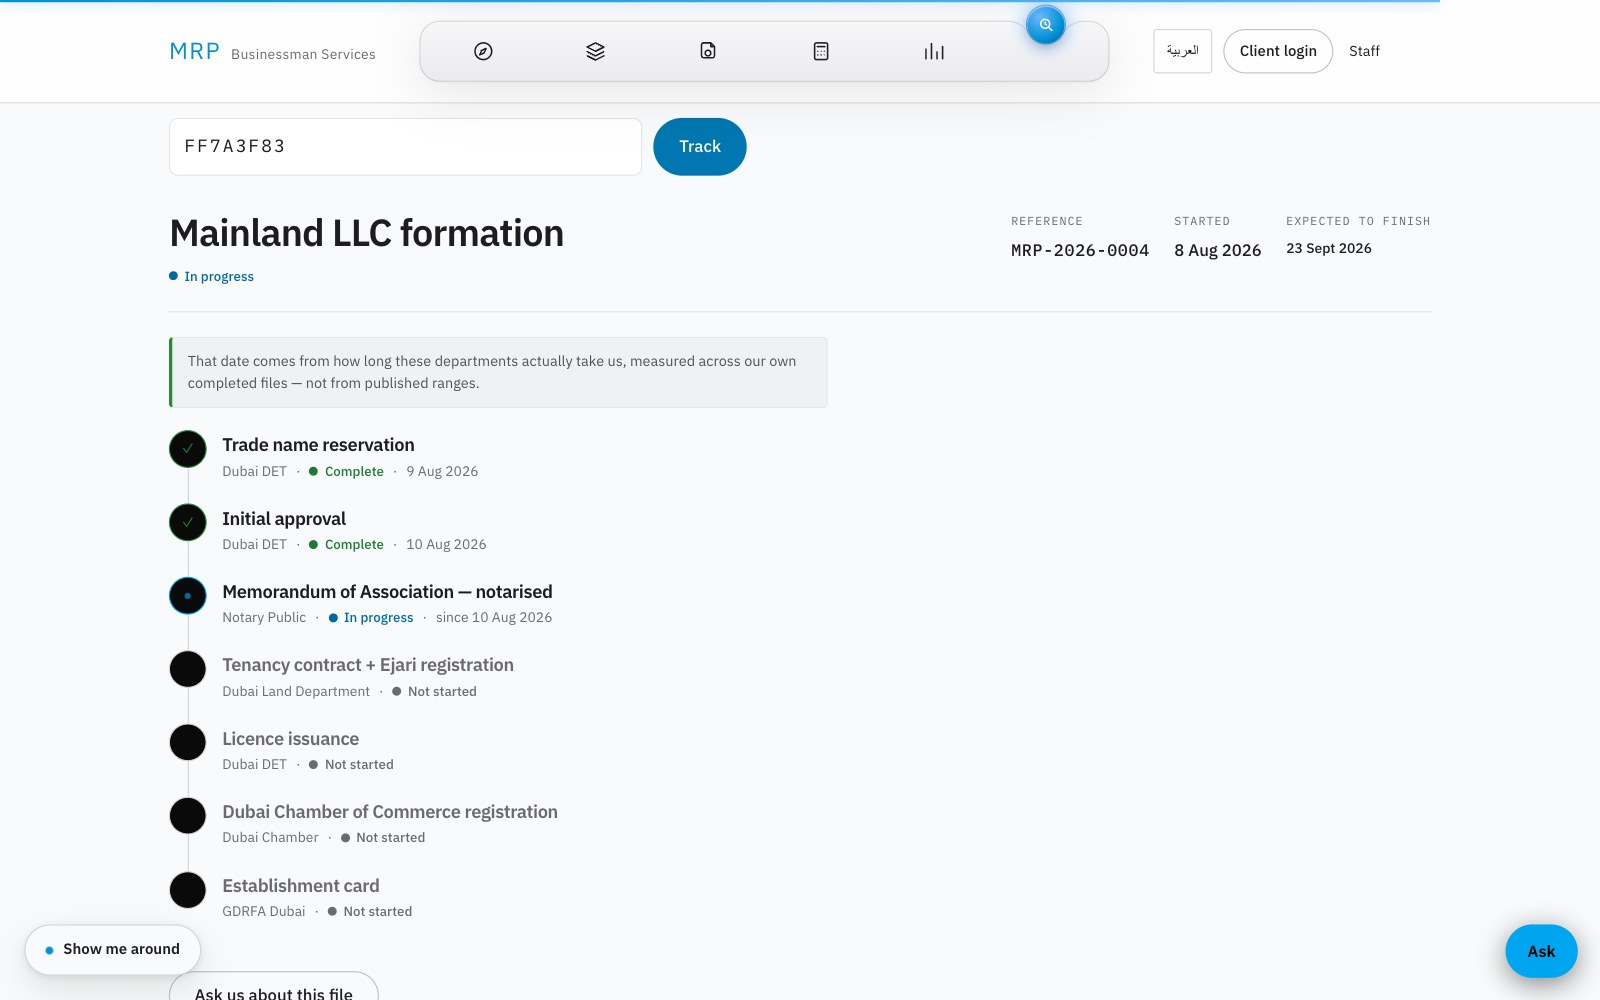The image size is (1600, 1000).
Task: Click 'since 10 Aug 2026' text
Action: click(494, 618)
